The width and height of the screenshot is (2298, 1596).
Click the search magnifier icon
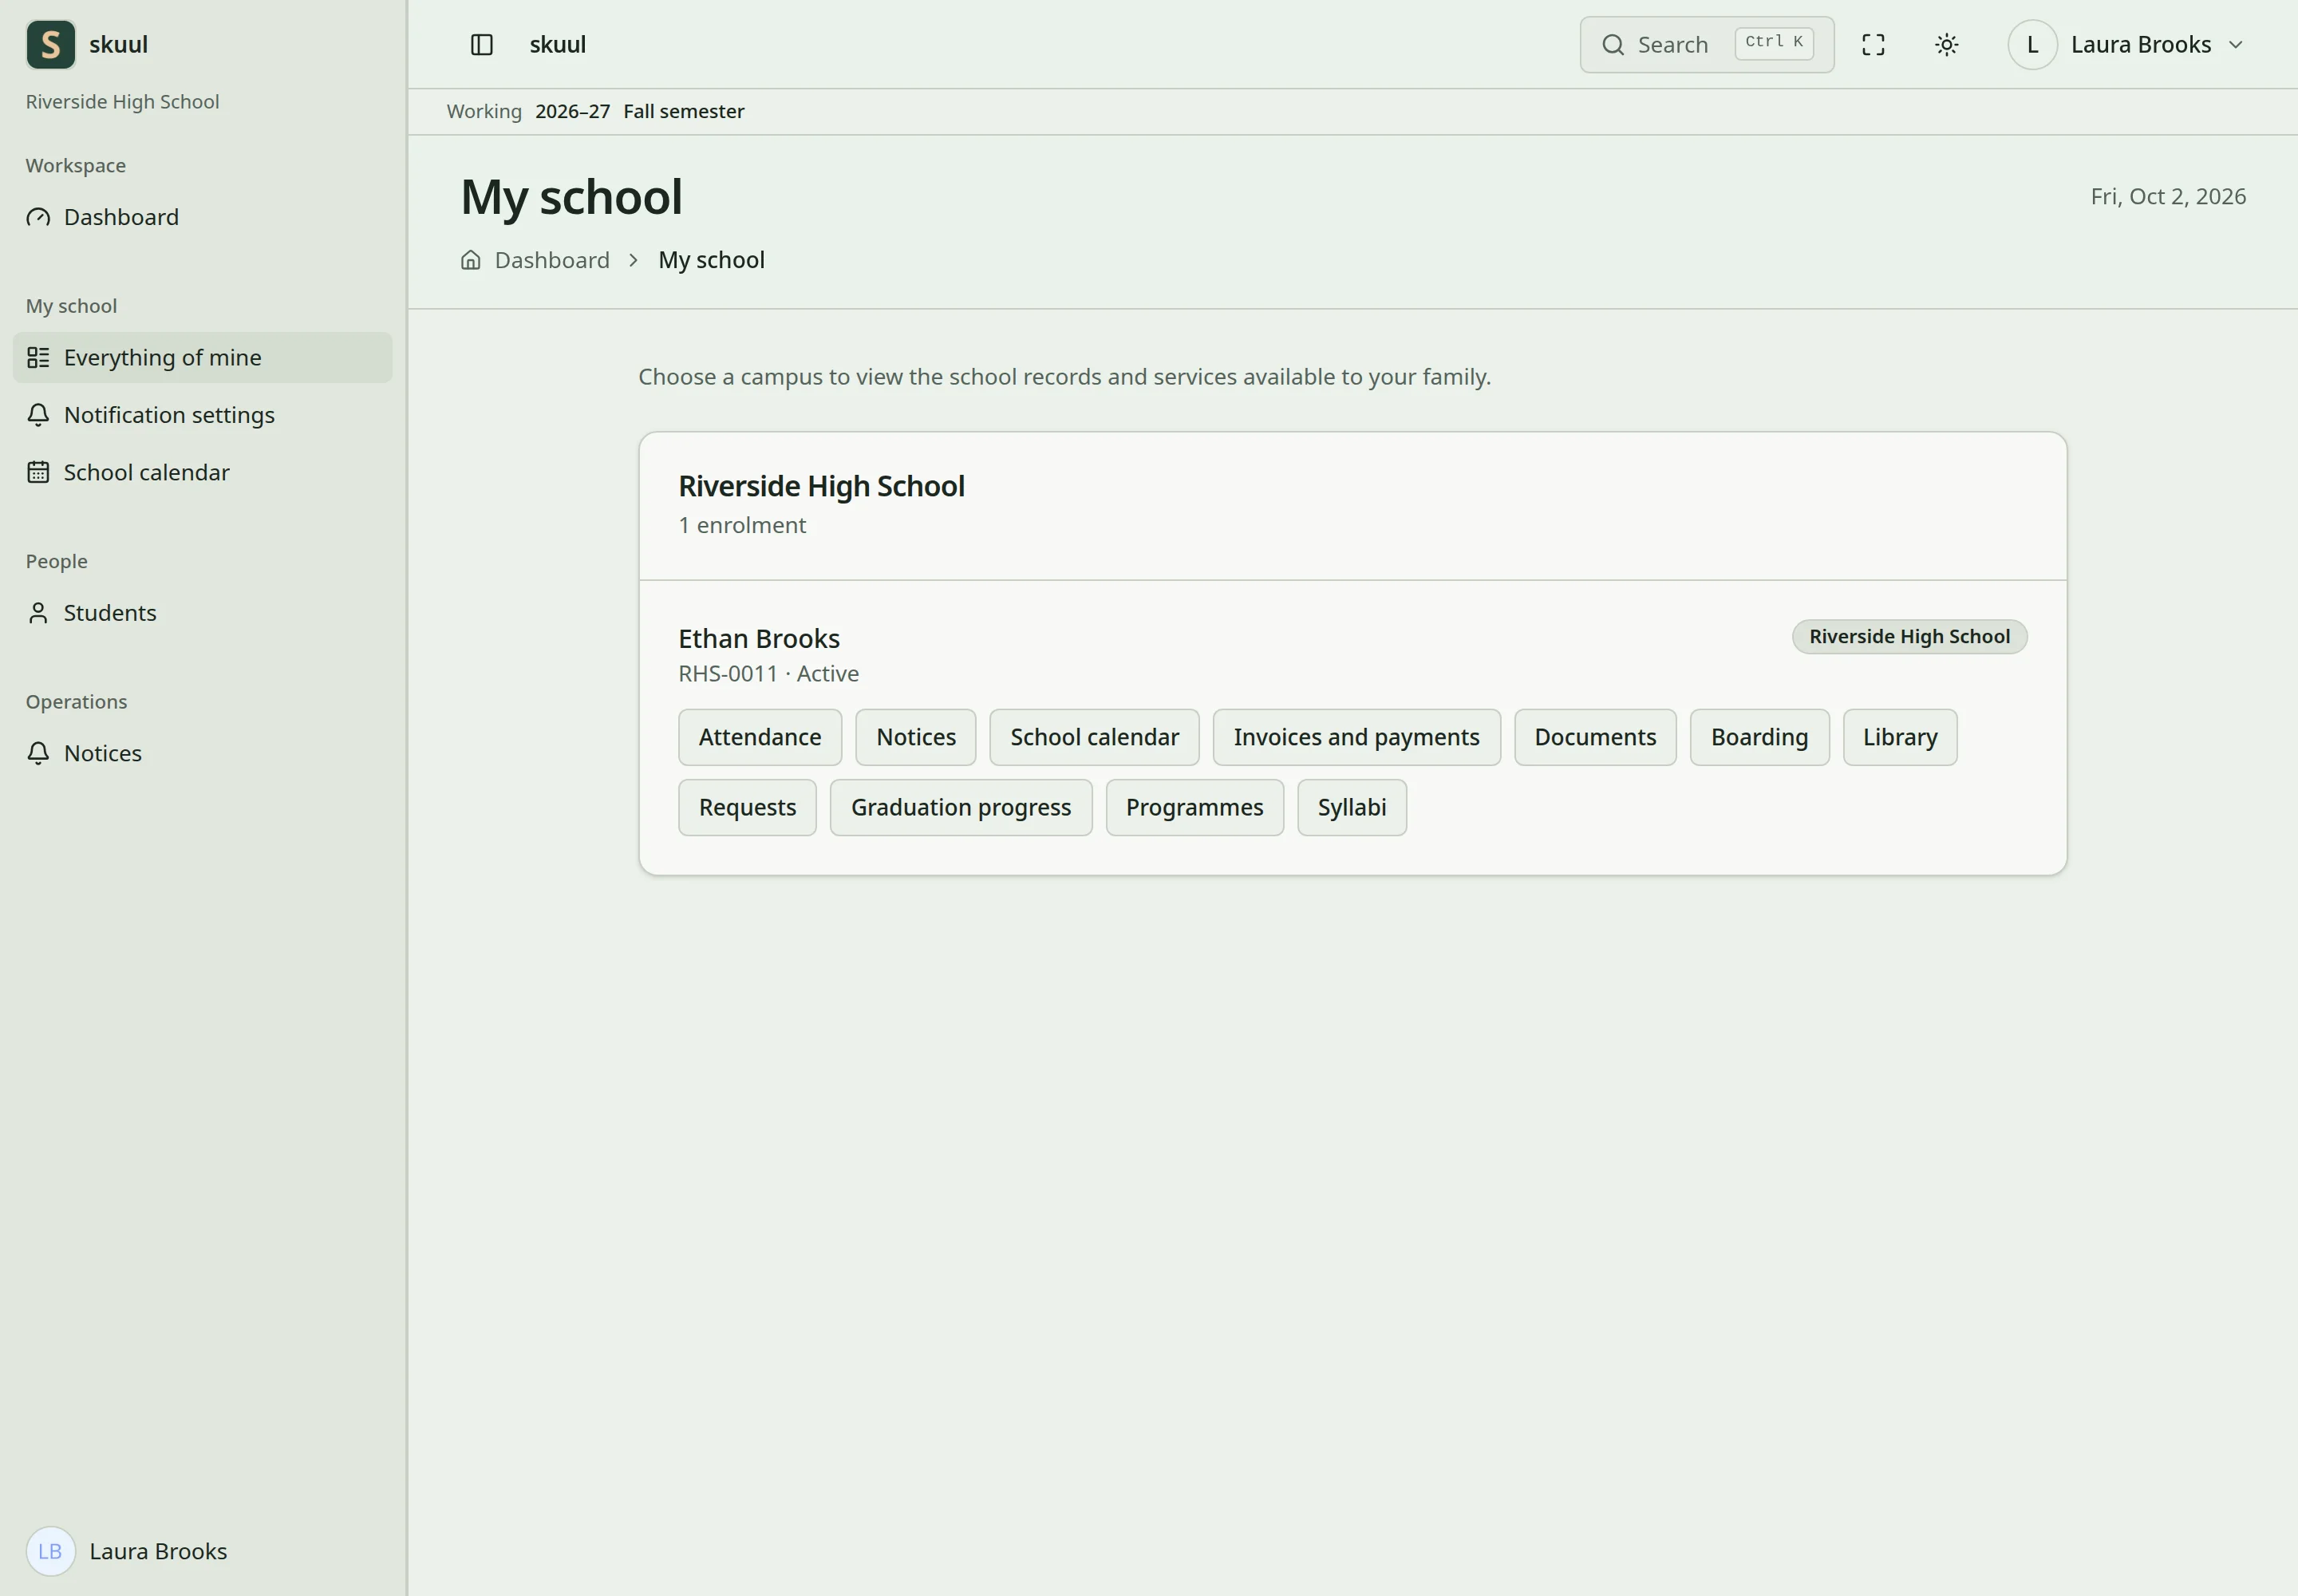tap(1612, 45)
